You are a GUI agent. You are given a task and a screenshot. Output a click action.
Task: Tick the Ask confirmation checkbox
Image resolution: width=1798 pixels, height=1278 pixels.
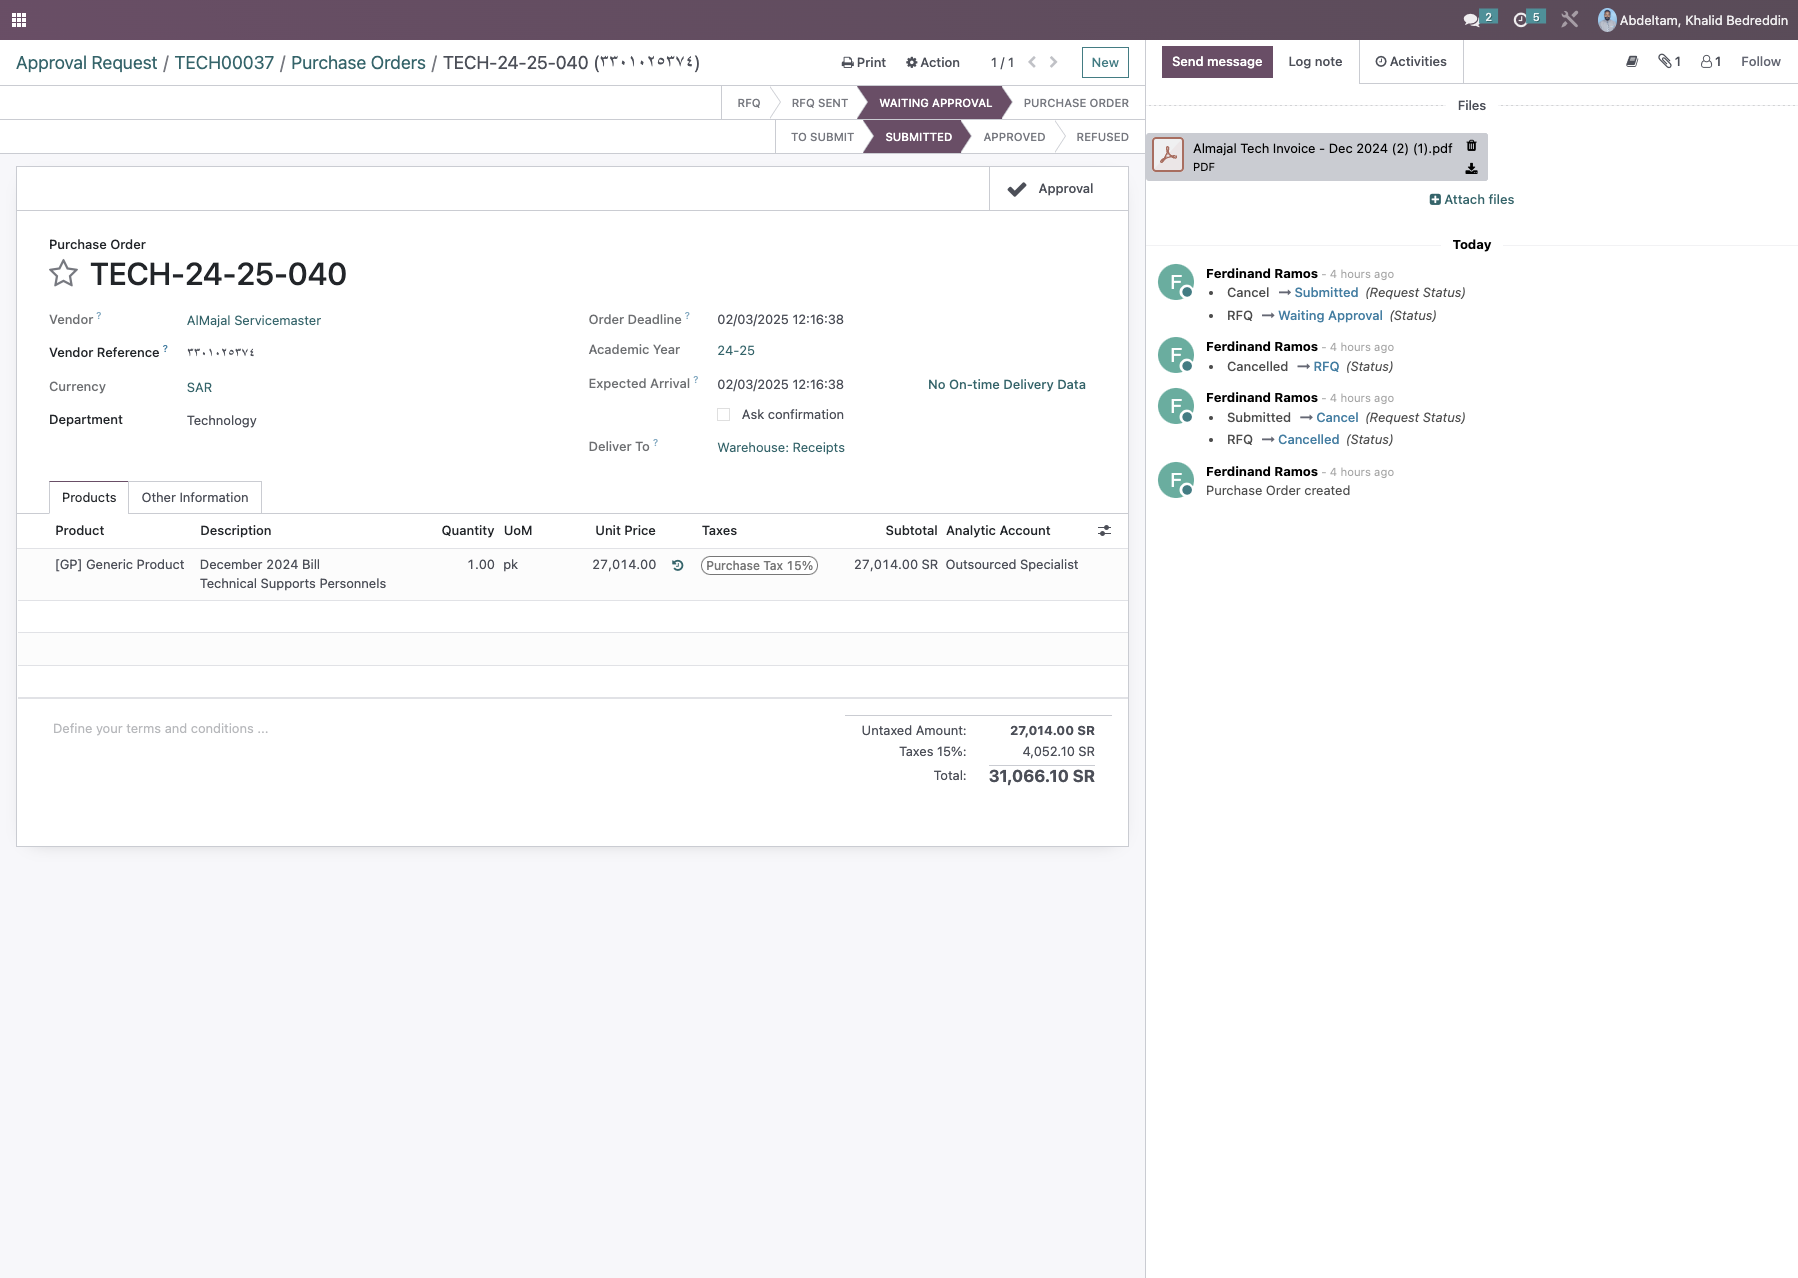723,415
